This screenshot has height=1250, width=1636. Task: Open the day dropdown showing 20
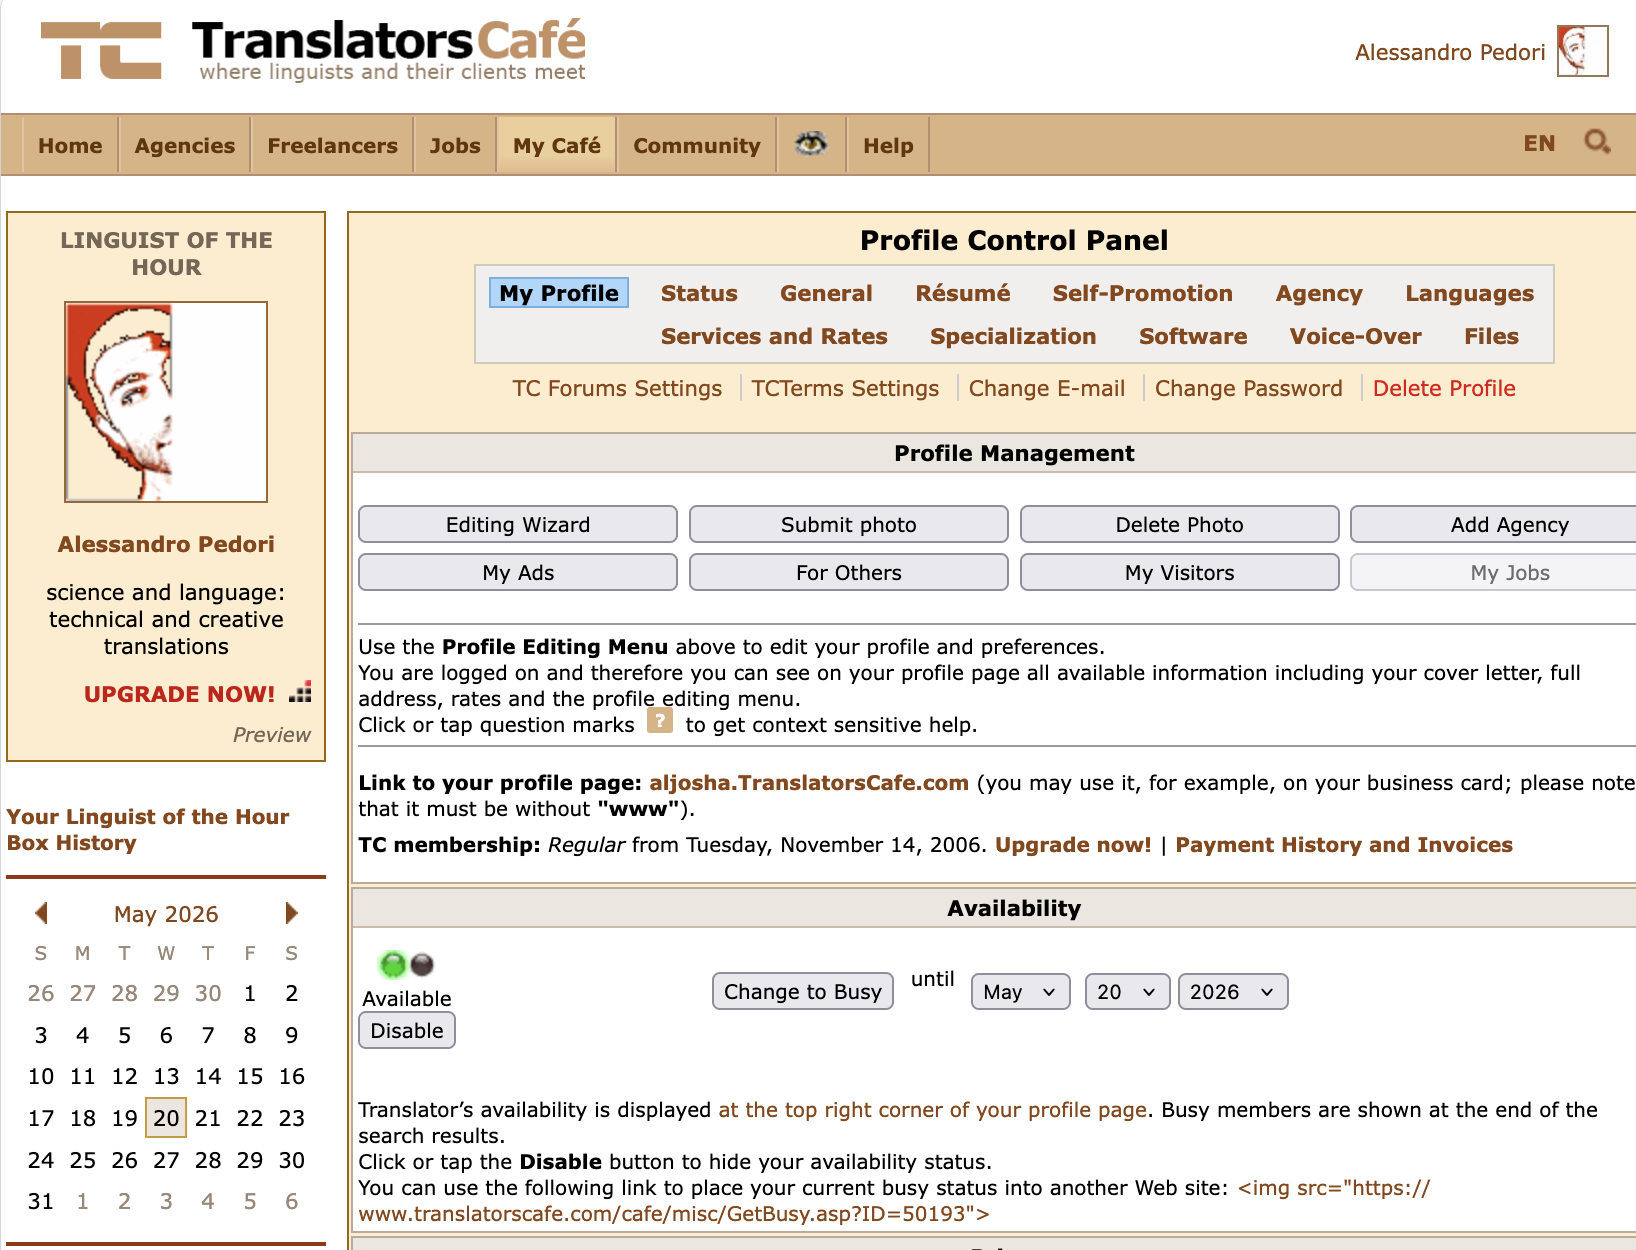click(x=1127, y=992)
